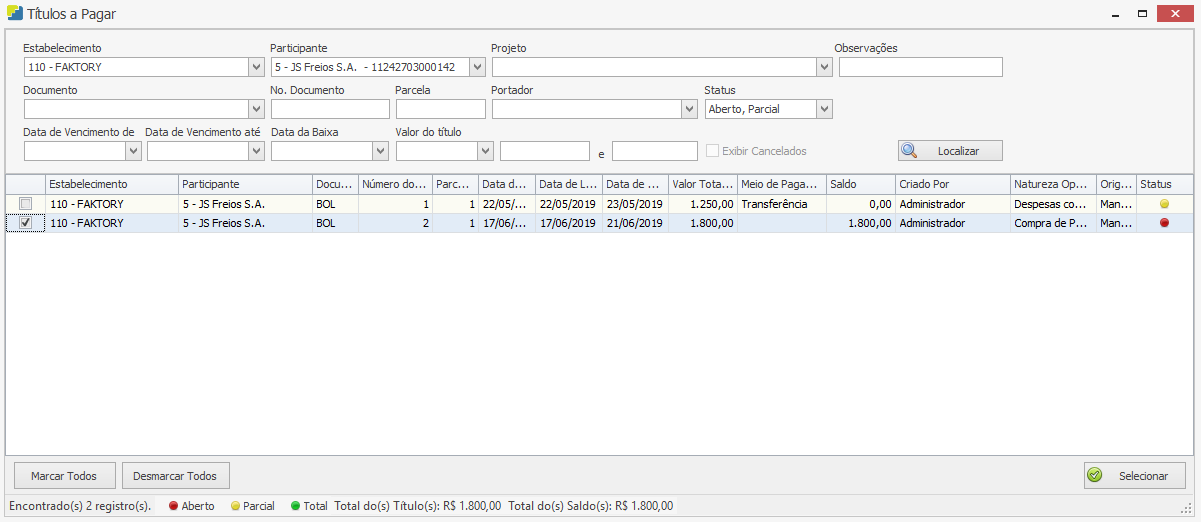This screenshot has width=1201, height=522.
Task: Click the yellow Parcial legend dot
Action: click(235, 506)
